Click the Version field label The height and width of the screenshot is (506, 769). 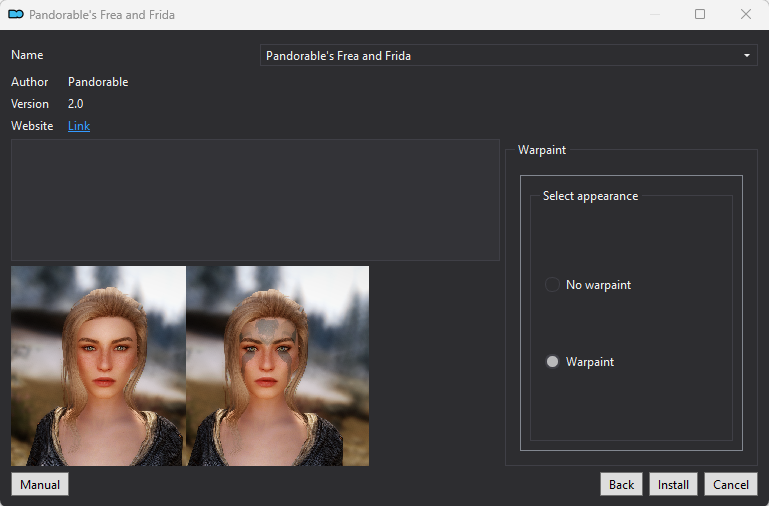(30, 104)
